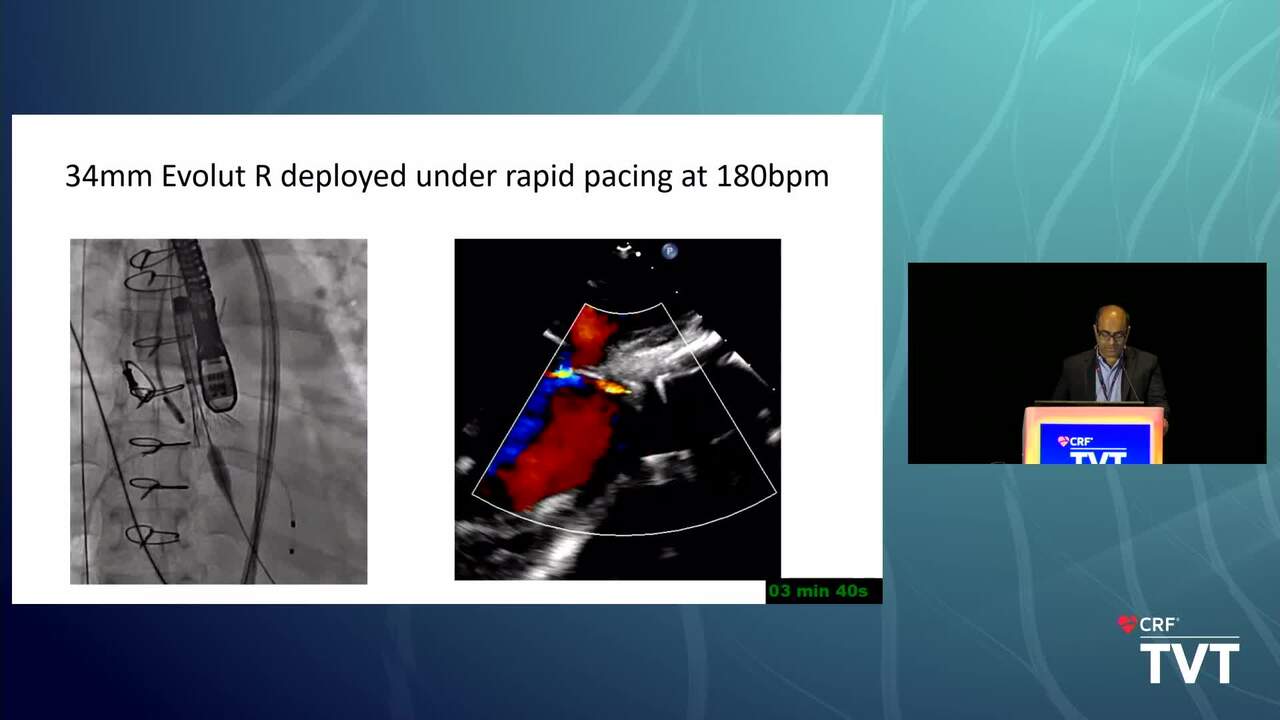
Task: Click the speaker video feed
Action: 1087,363
